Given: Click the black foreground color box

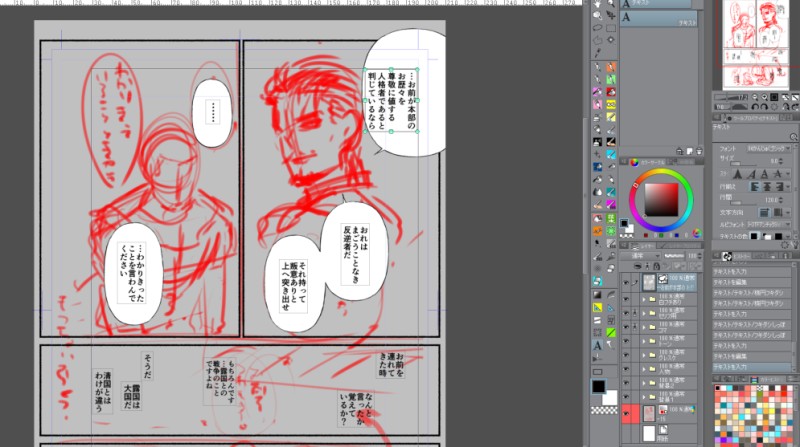Looking at the screenshot, I should click(x=598, y=387).
